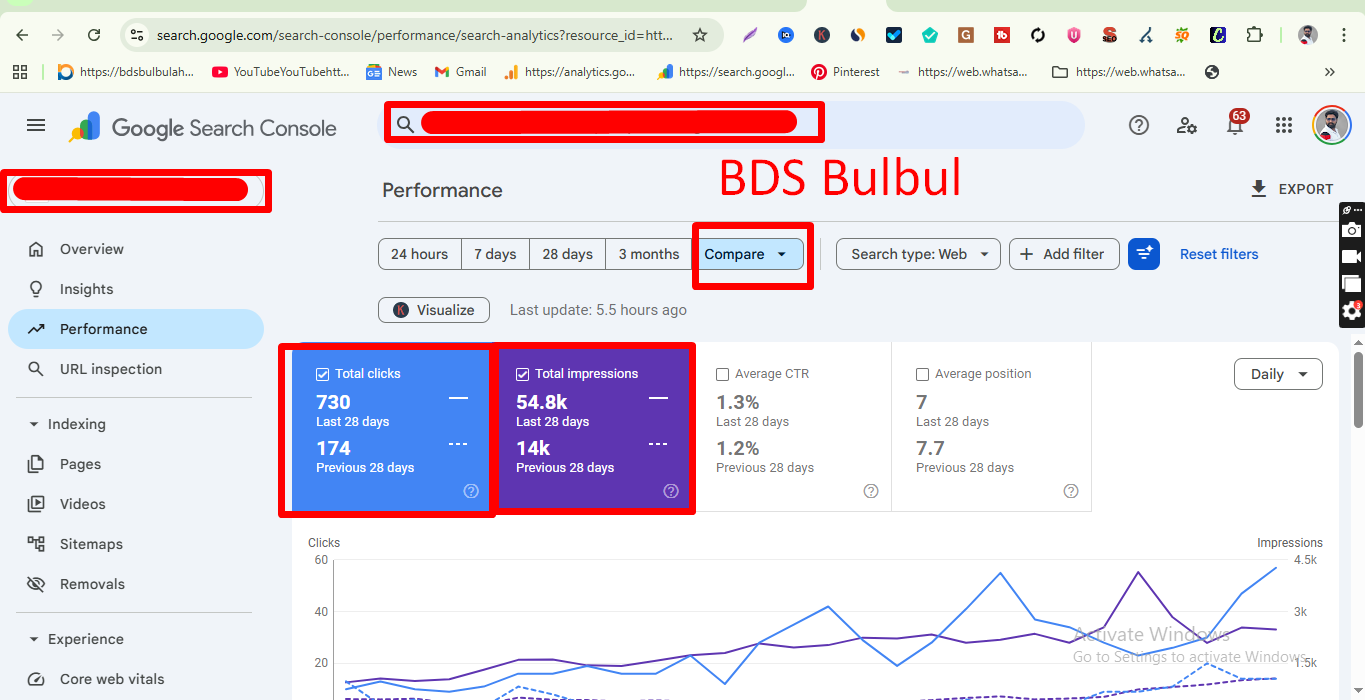This screenshot has height=700, width=1365.
Task: Open Insights in the sidebar
Action: (x=136, y=289)
